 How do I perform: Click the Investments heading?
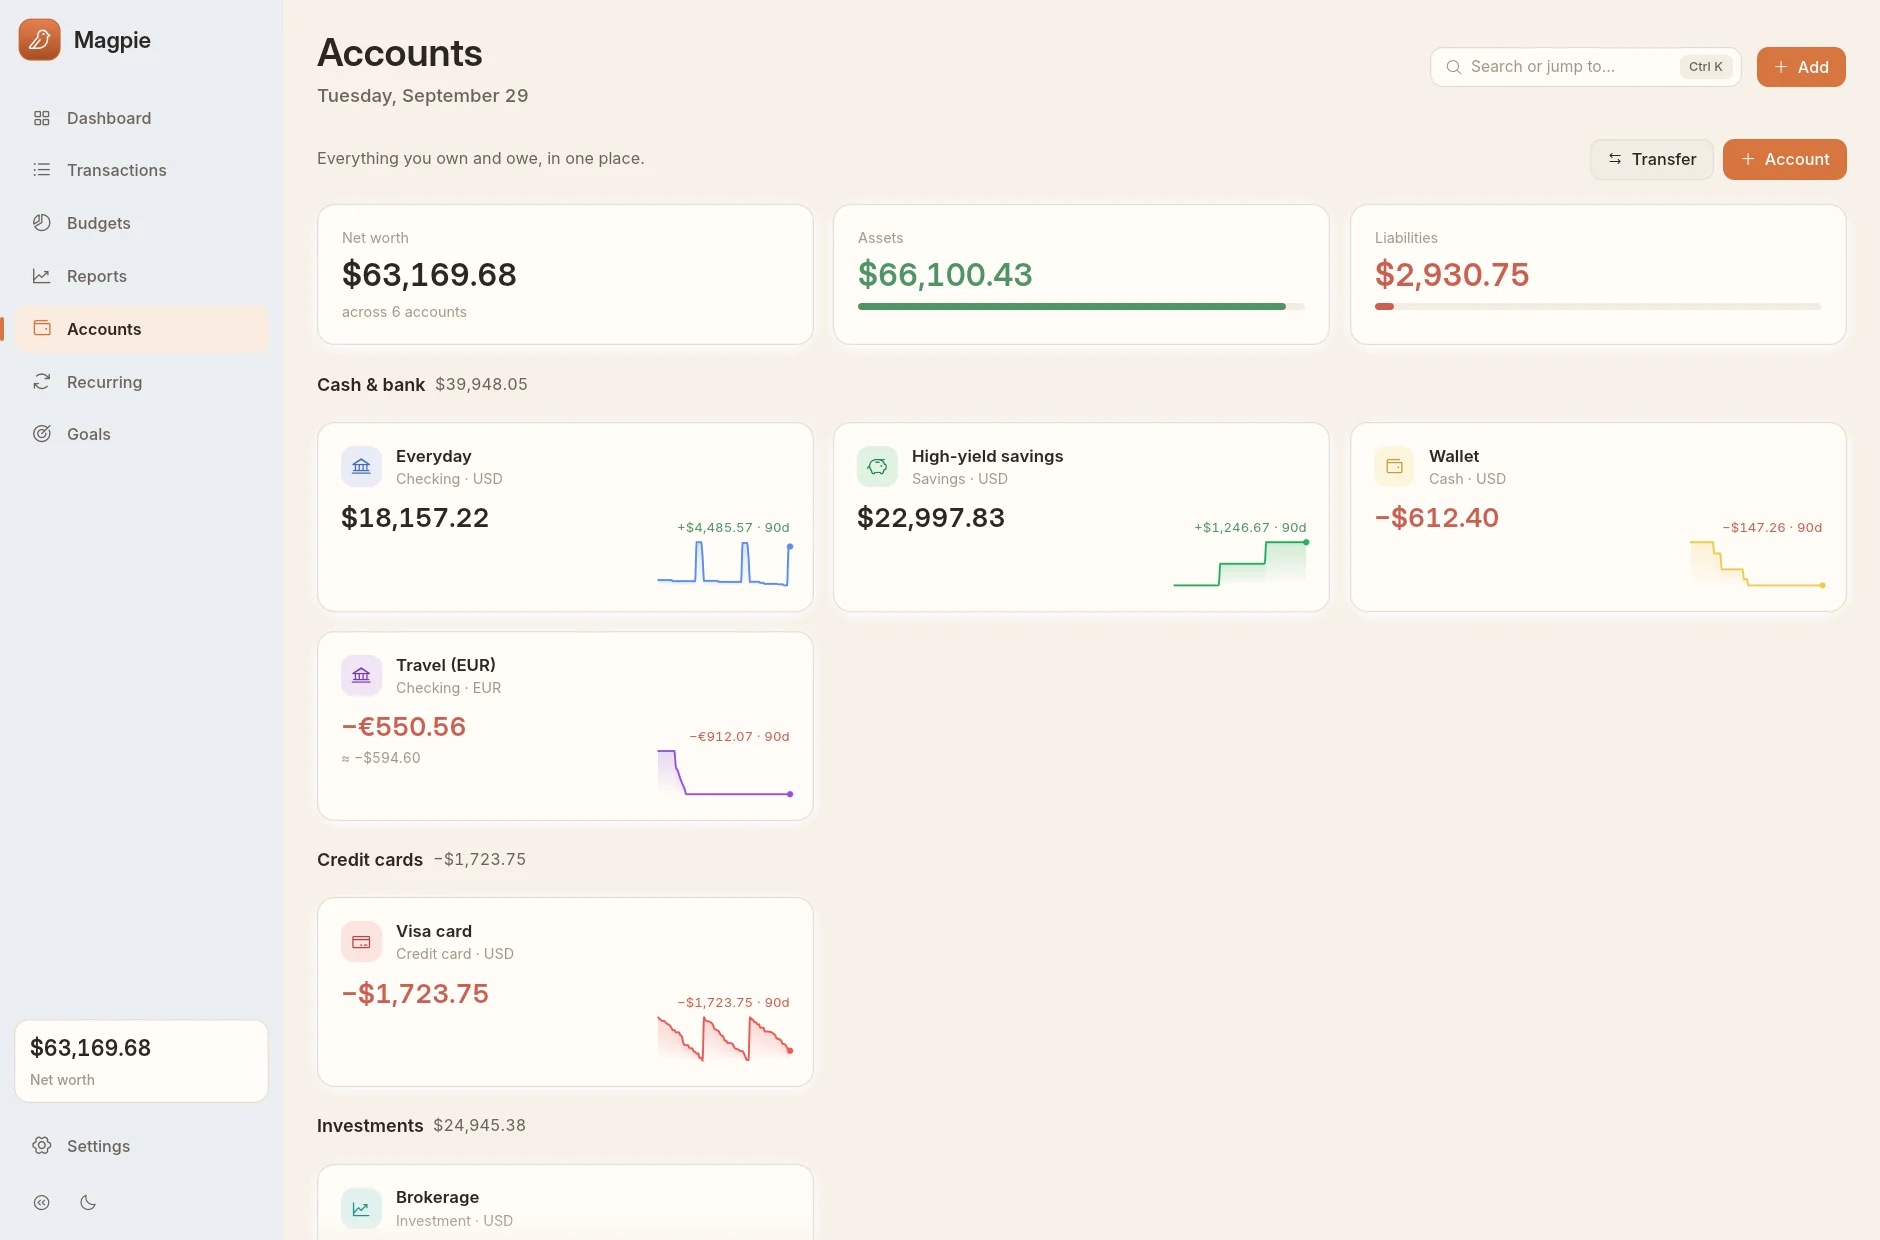[x=370, y=1125]
